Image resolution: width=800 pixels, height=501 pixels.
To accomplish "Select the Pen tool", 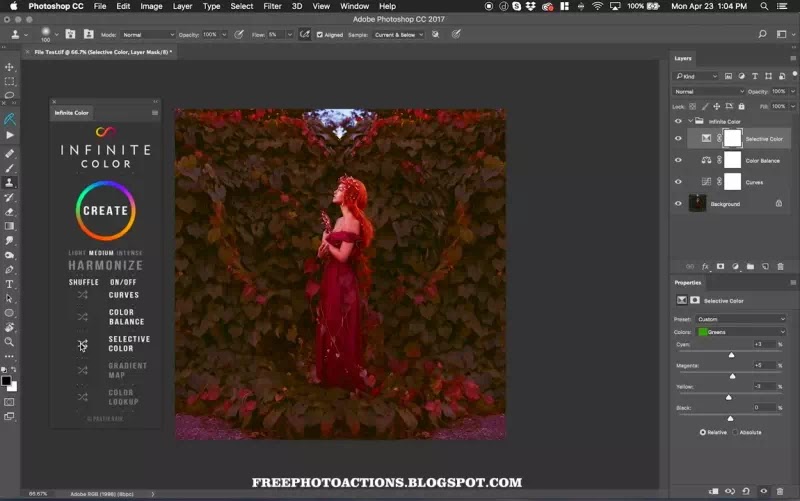I will [x=9, y=269].
